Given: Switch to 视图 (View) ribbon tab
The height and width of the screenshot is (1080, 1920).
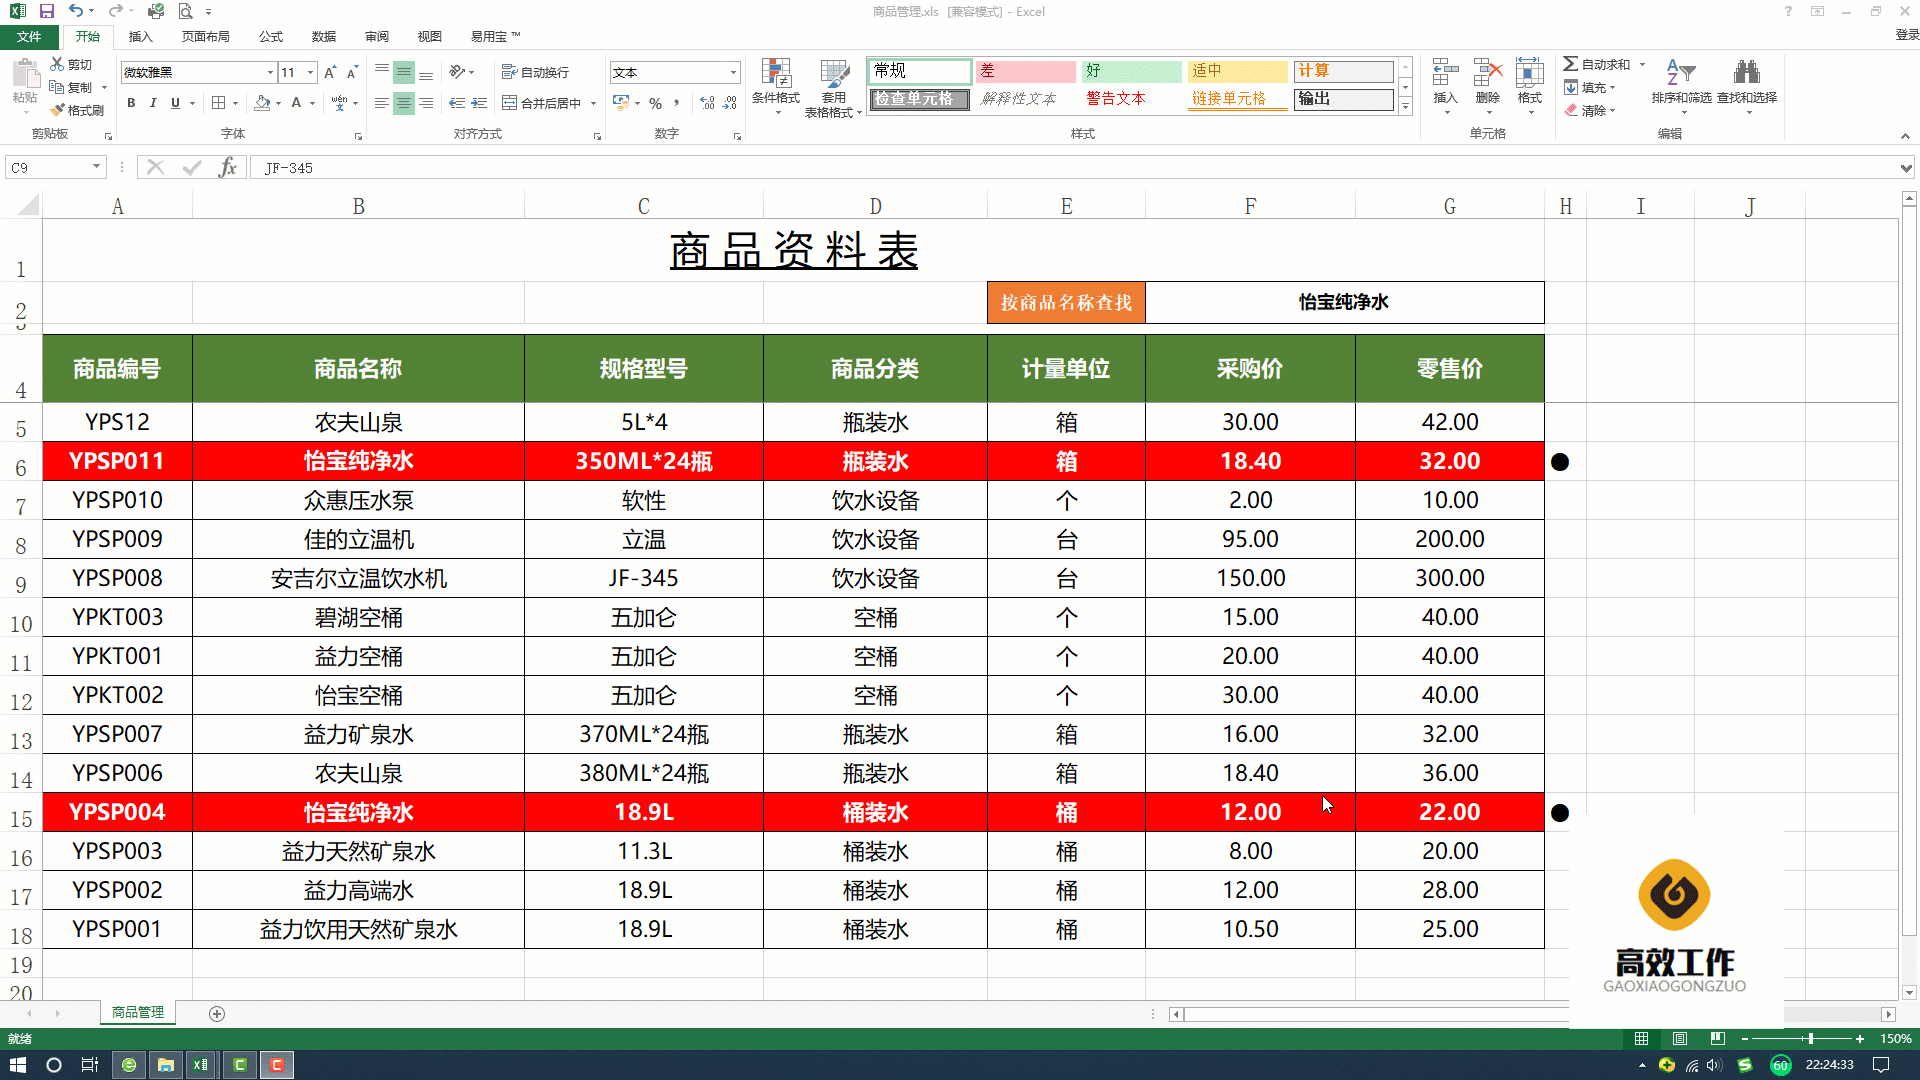Looking at the screenshot, I should coord(429,37).
